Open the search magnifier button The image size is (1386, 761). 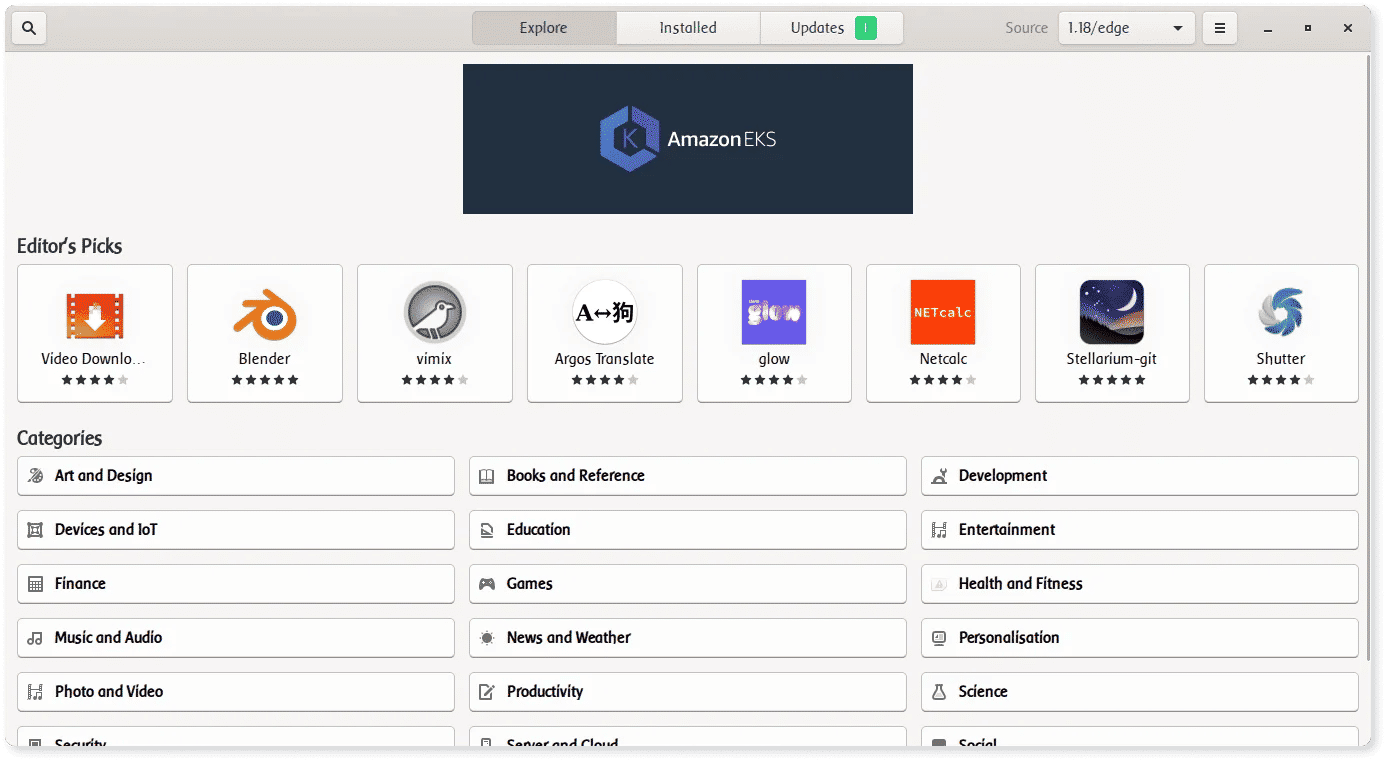(29, 28)
